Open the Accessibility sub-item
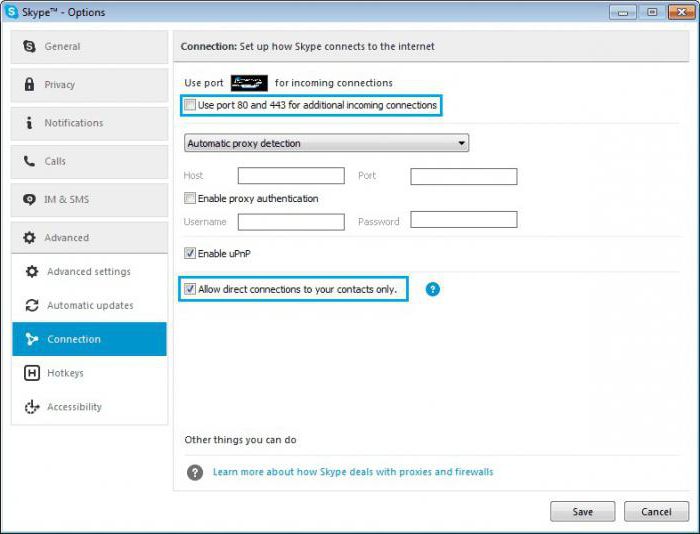 tap(89, 407)
